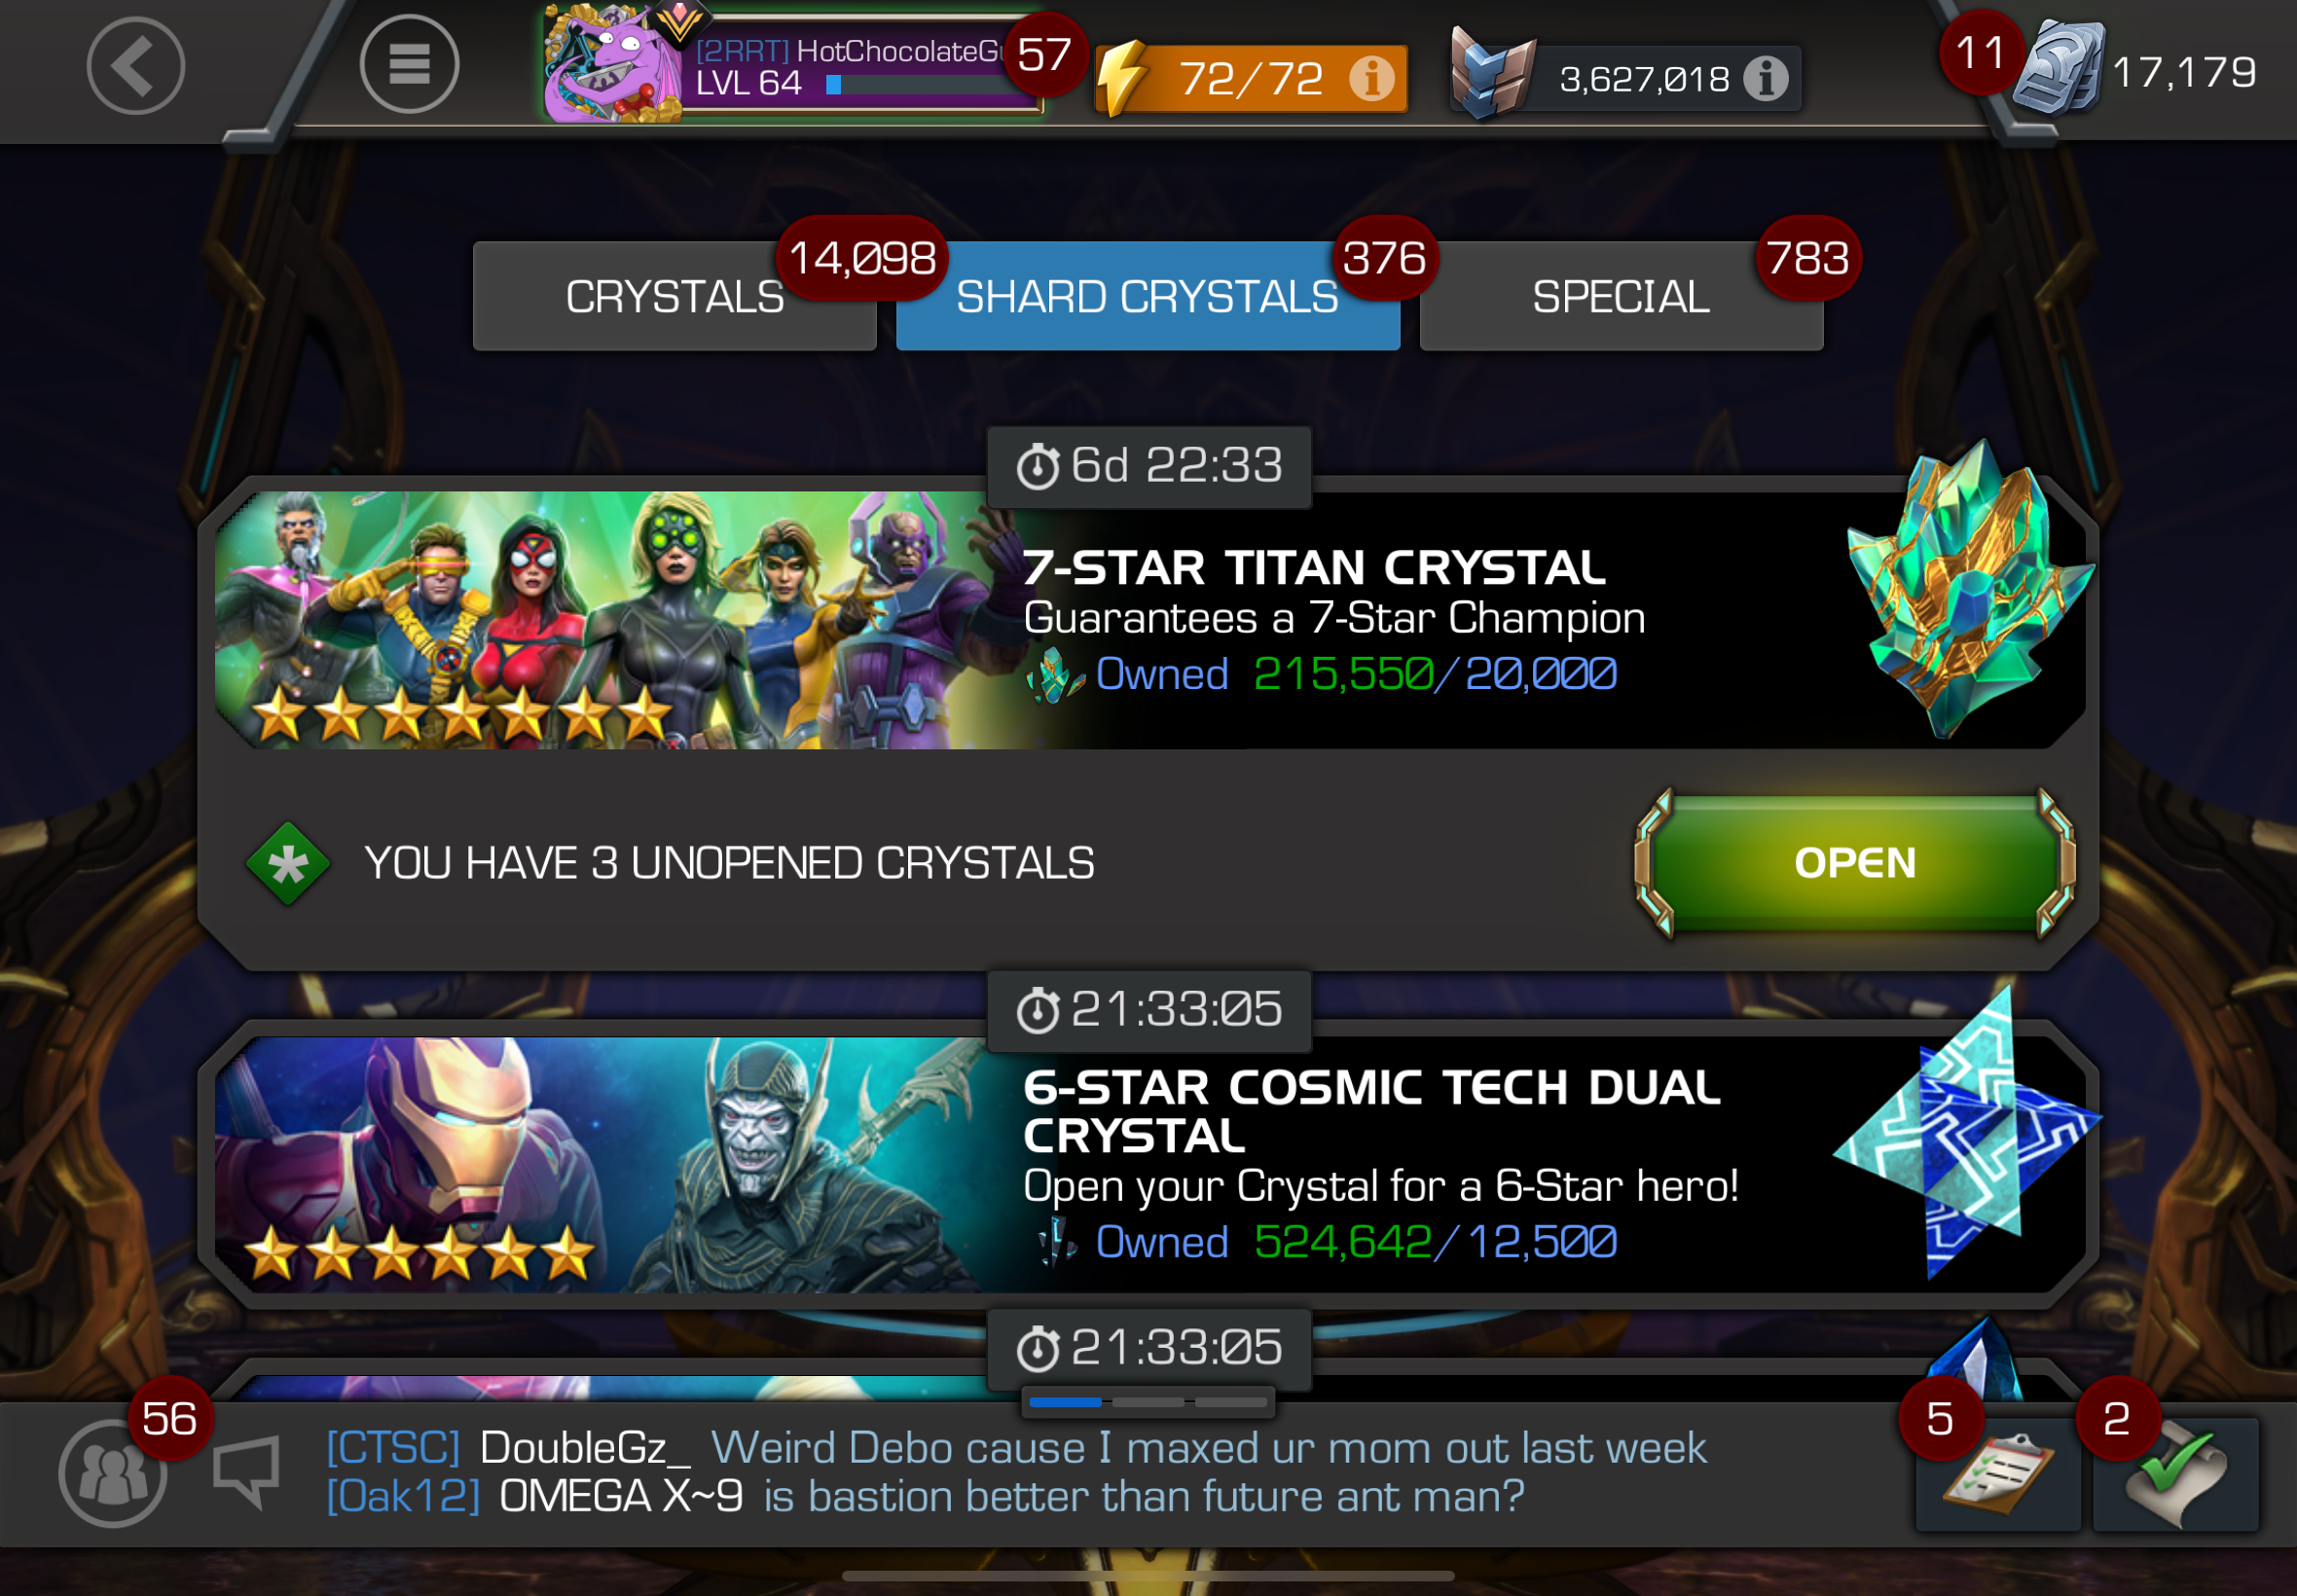2297x1596 pixels.
Task: Tap the energy info icon
Action: click(x=1372, y=78)
